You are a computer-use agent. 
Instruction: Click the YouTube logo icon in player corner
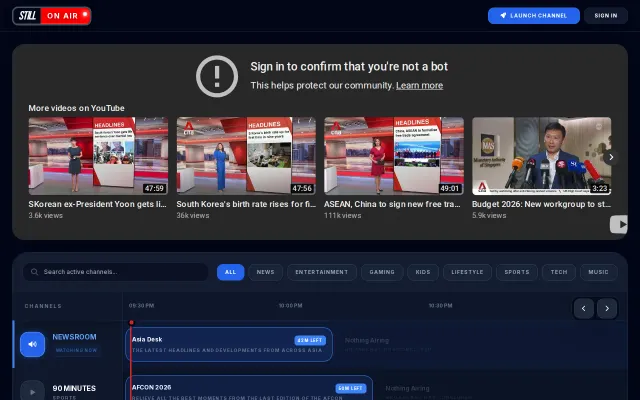(619, 224)
